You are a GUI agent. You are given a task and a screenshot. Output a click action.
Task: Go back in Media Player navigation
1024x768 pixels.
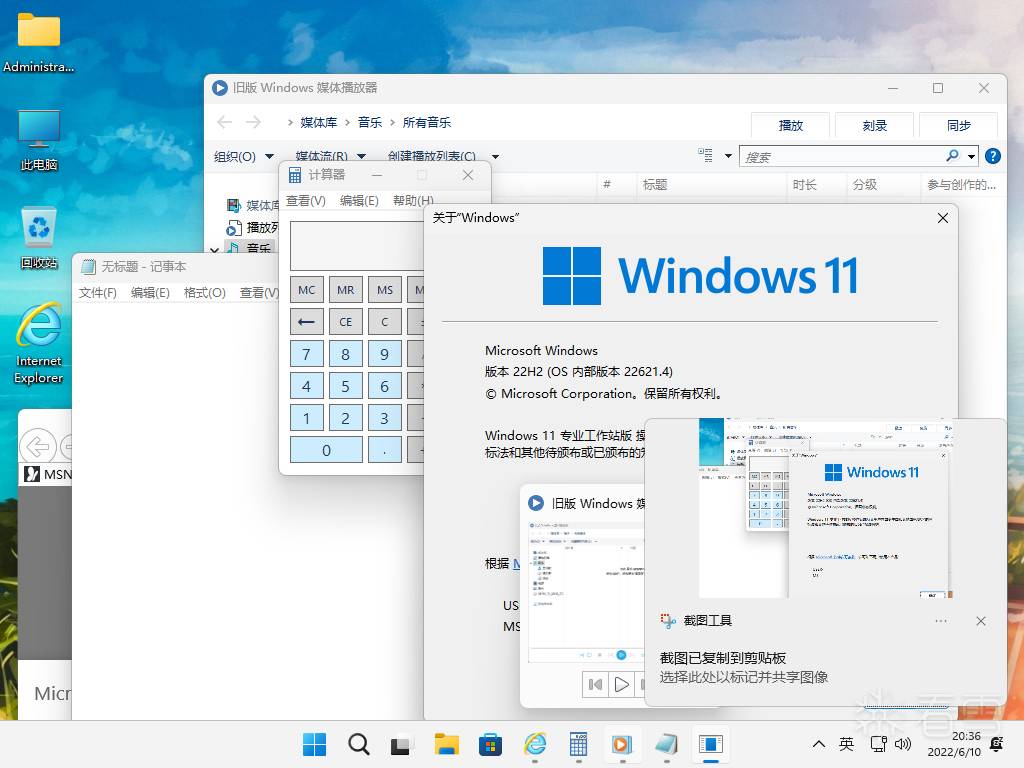click(x=225, y=122)
